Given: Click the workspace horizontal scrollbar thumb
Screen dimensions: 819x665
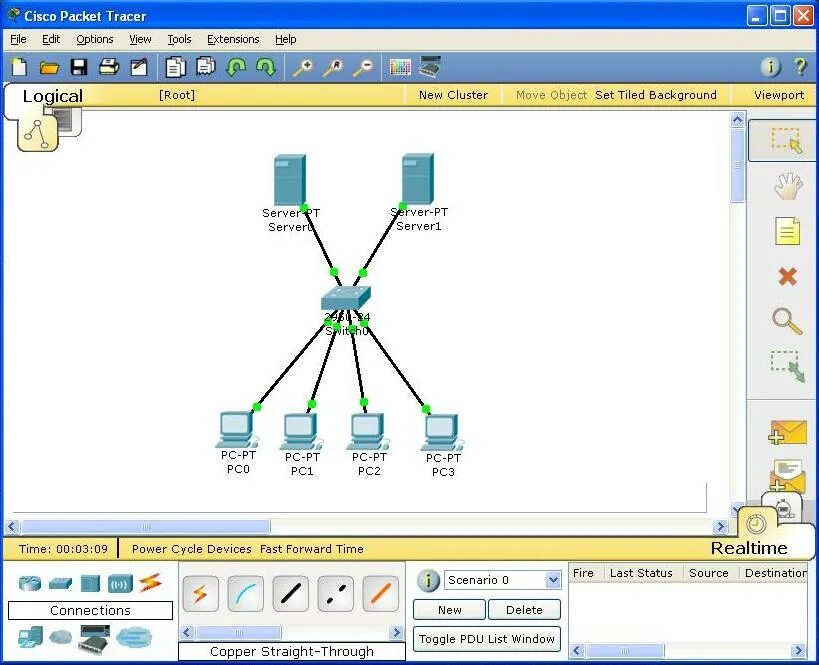Looking at the screenshot, I should click(146, 527).
